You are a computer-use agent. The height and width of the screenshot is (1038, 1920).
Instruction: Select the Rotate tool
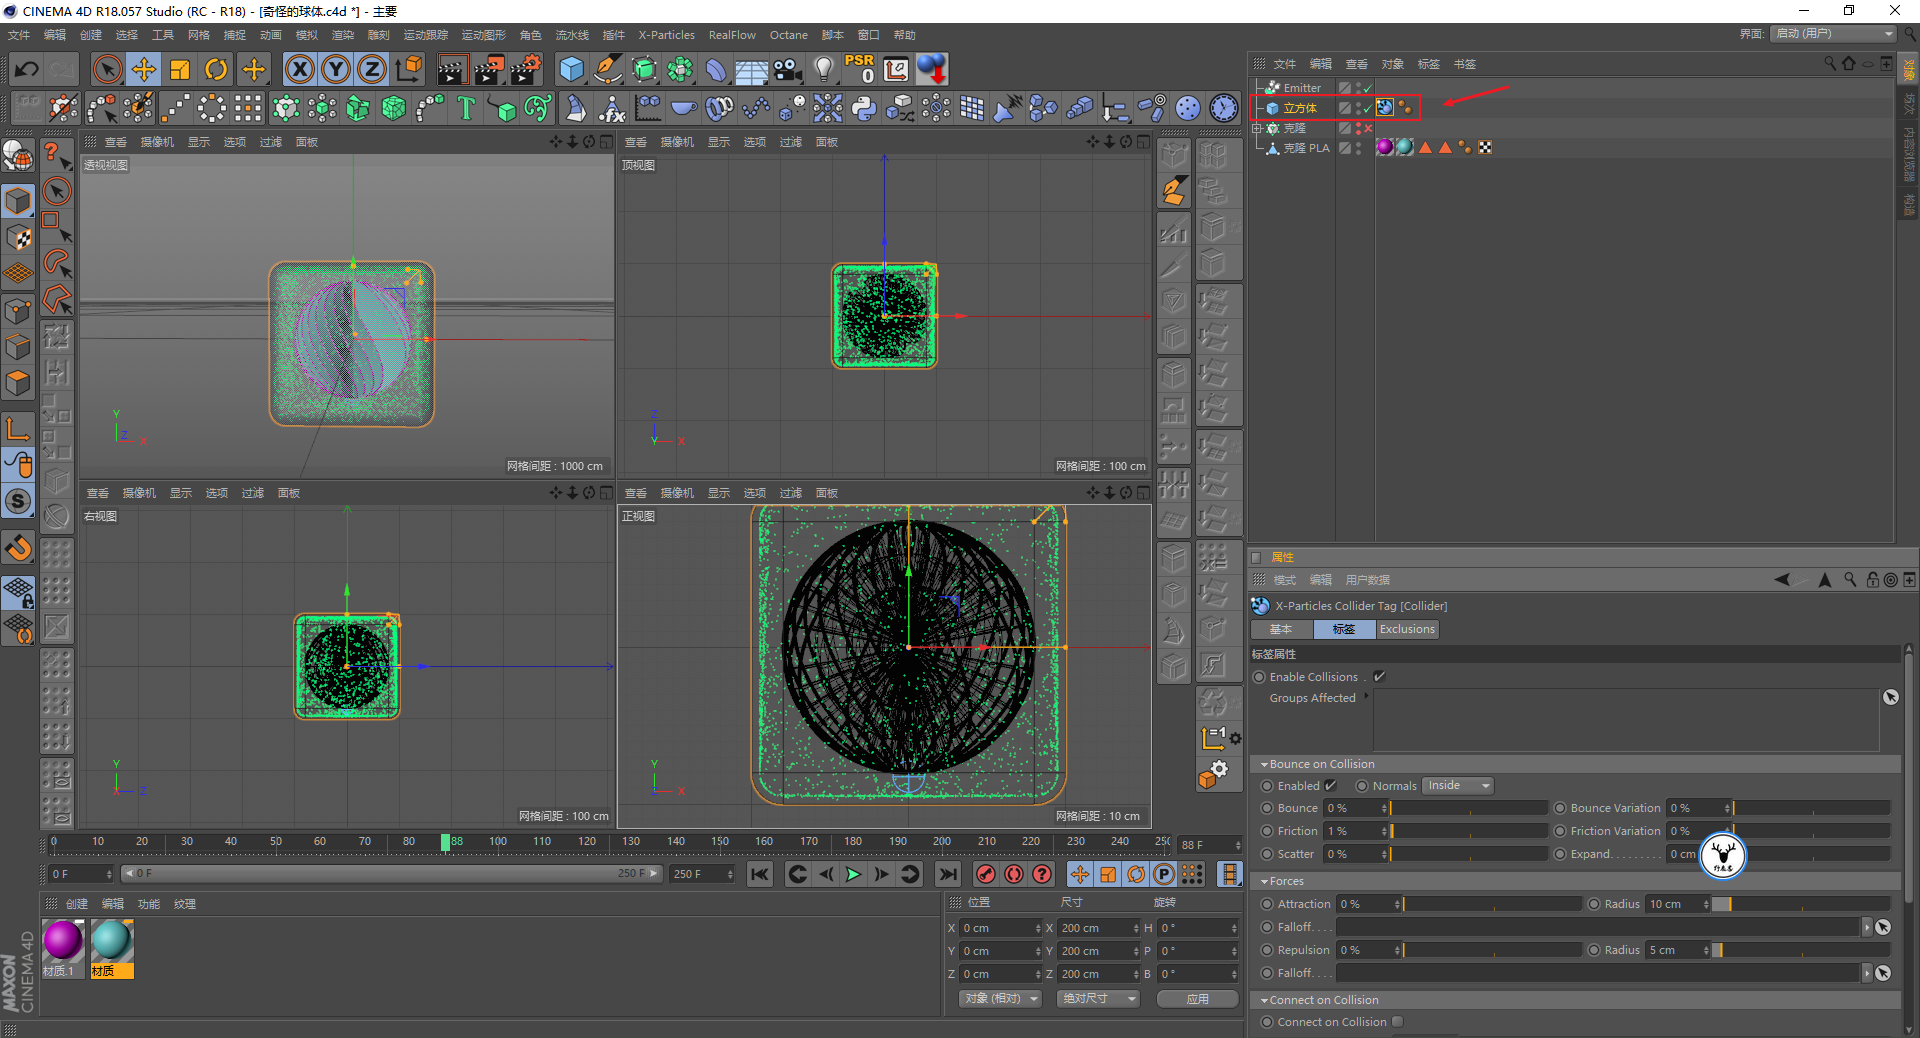pyautogui.click(x=216, y=69)
